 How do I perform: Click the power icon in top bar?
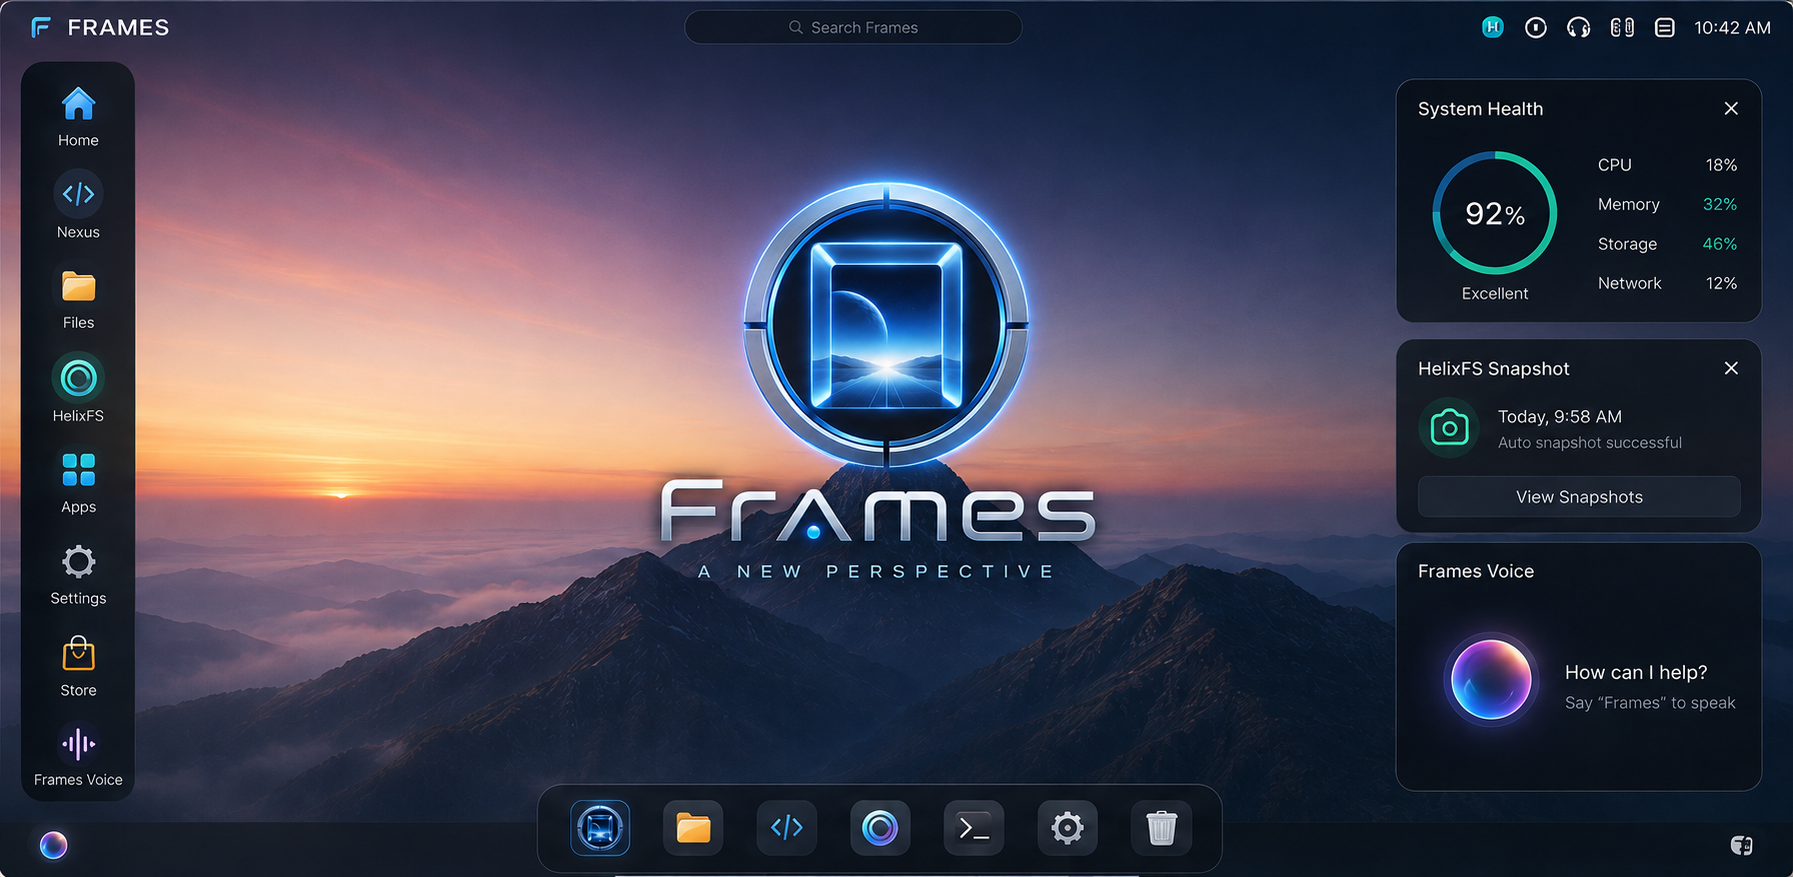(1536, 28)
